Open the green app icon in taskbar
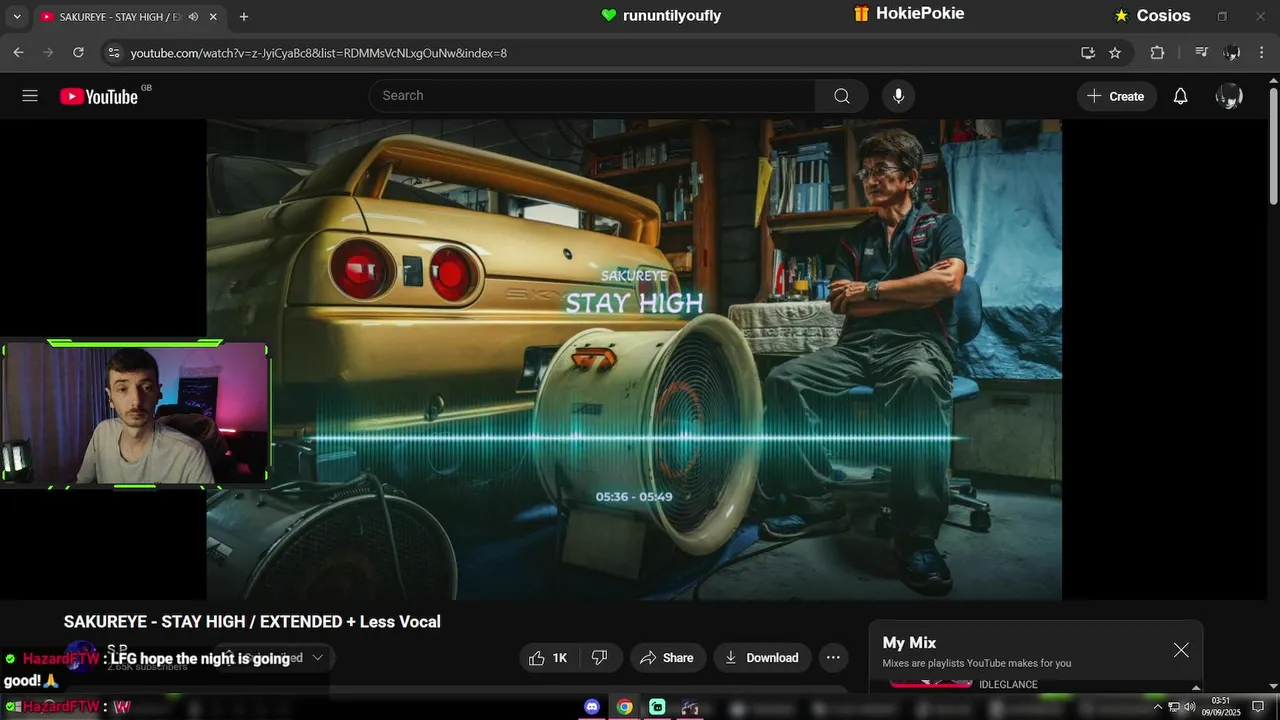The height and width of the screenshot is (720, 1280). click(657, 707)
